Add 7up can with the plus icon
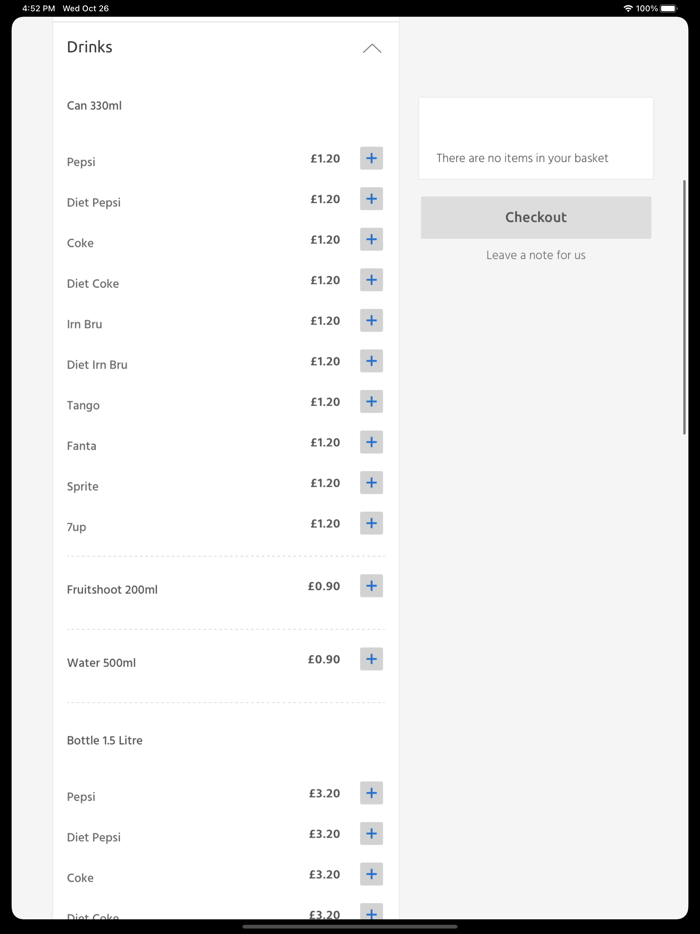Image resolution: width=700 pixels, height=934 pixels. coord(371,523)
